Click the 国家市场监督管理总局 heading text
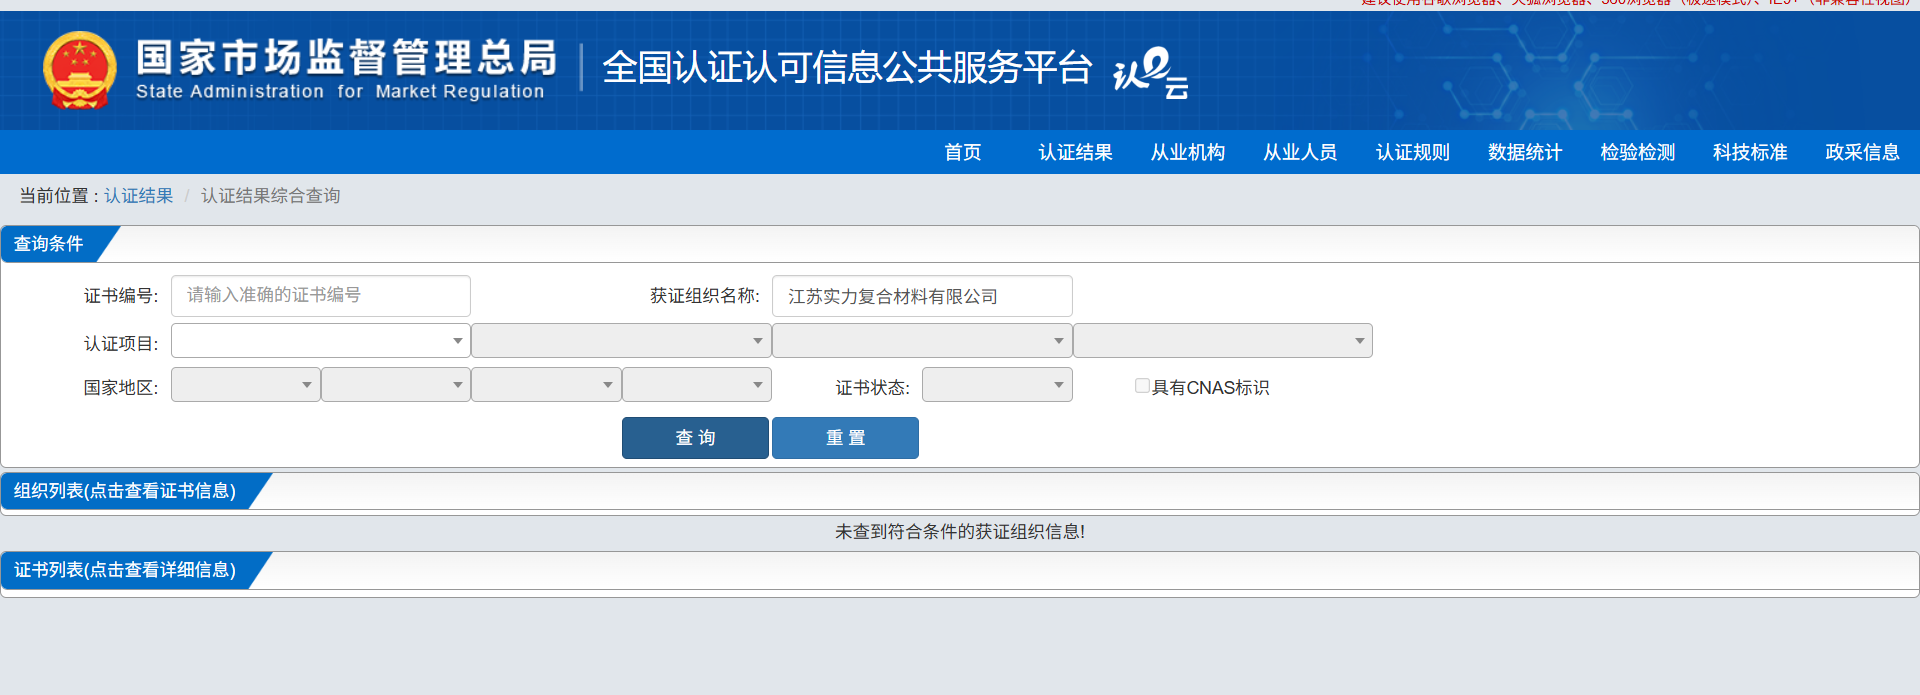 (346, 57)
